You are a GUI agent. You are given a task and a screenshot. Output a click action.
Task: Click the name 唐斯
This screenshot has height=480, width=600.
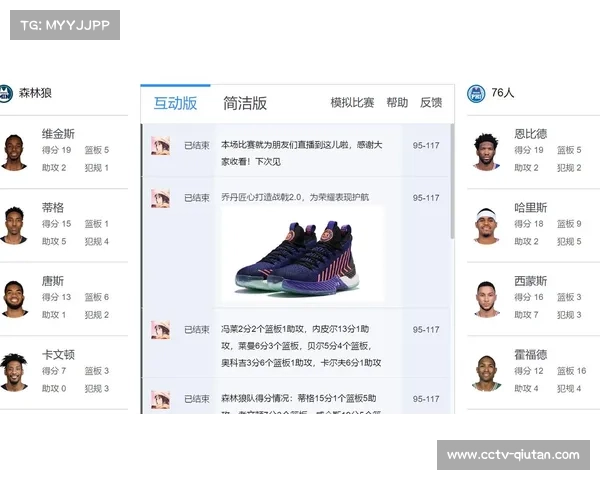coord(53,281)
